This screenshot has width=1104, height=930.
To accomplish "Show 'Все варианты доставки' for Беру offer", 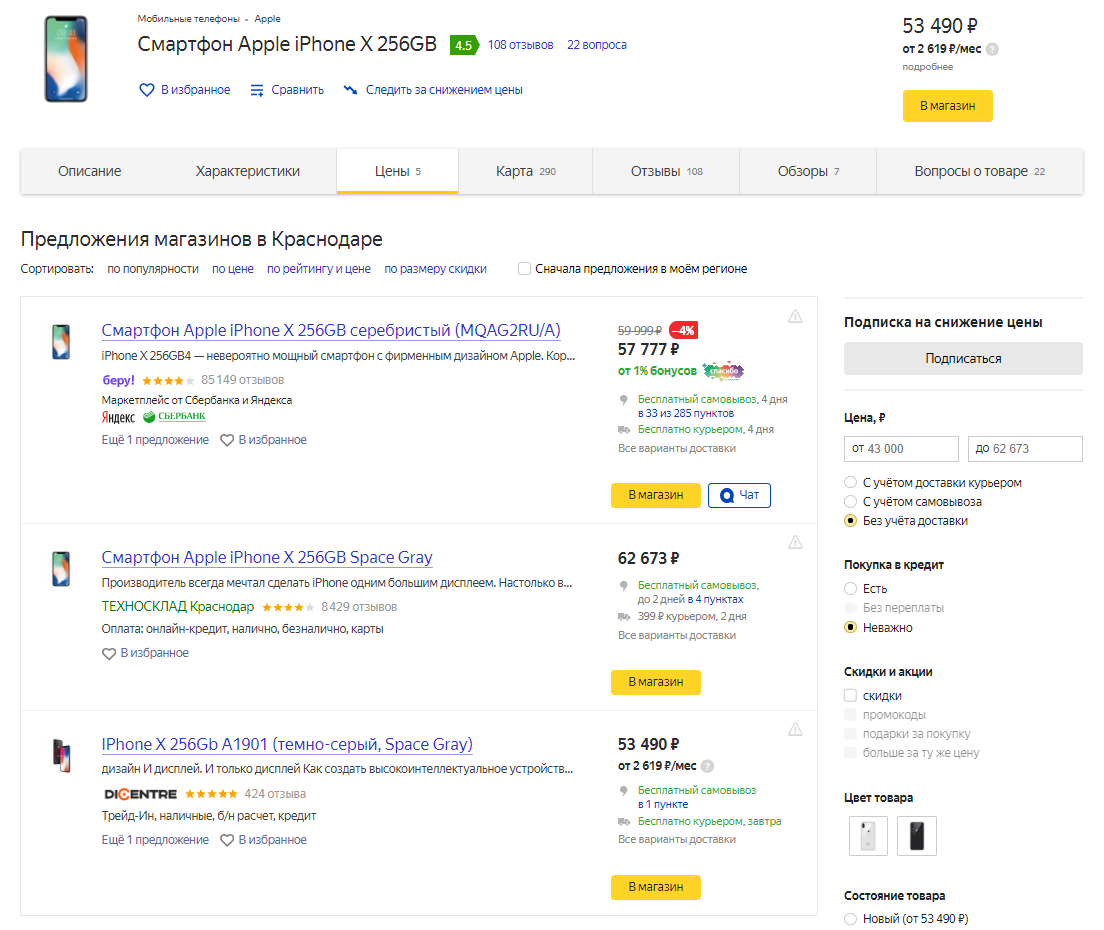I will click(x=677, y=448).
